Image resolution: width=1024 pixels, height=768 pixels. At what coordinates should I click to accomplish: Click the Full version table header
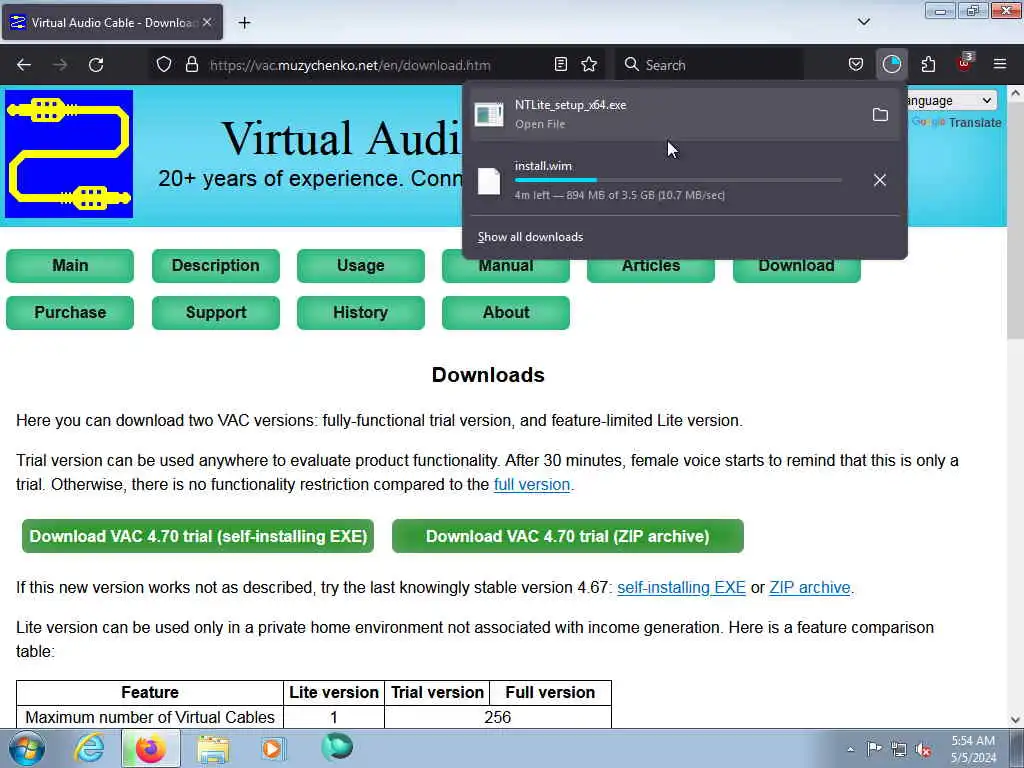[x=550, y=692]
